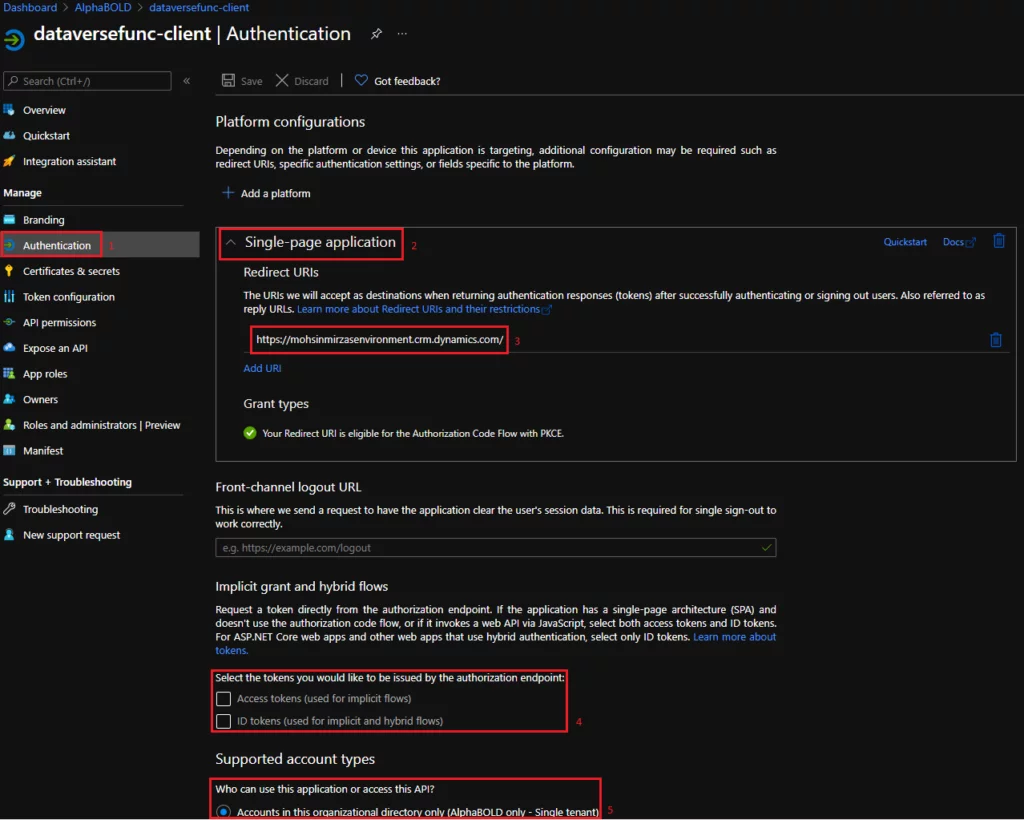The image size is (1024, 820).
Task: Click the Expose an API cloud icon
Action: 9,348
